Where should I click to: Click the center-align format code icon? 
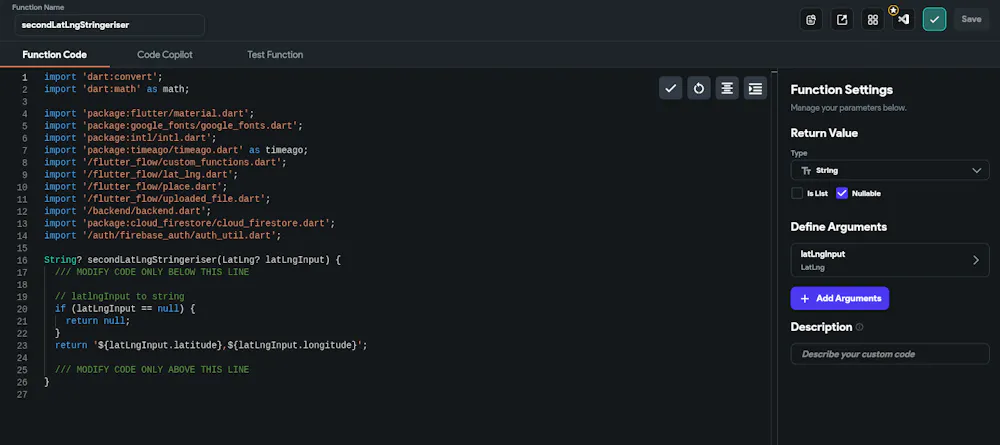coord(727,89)
